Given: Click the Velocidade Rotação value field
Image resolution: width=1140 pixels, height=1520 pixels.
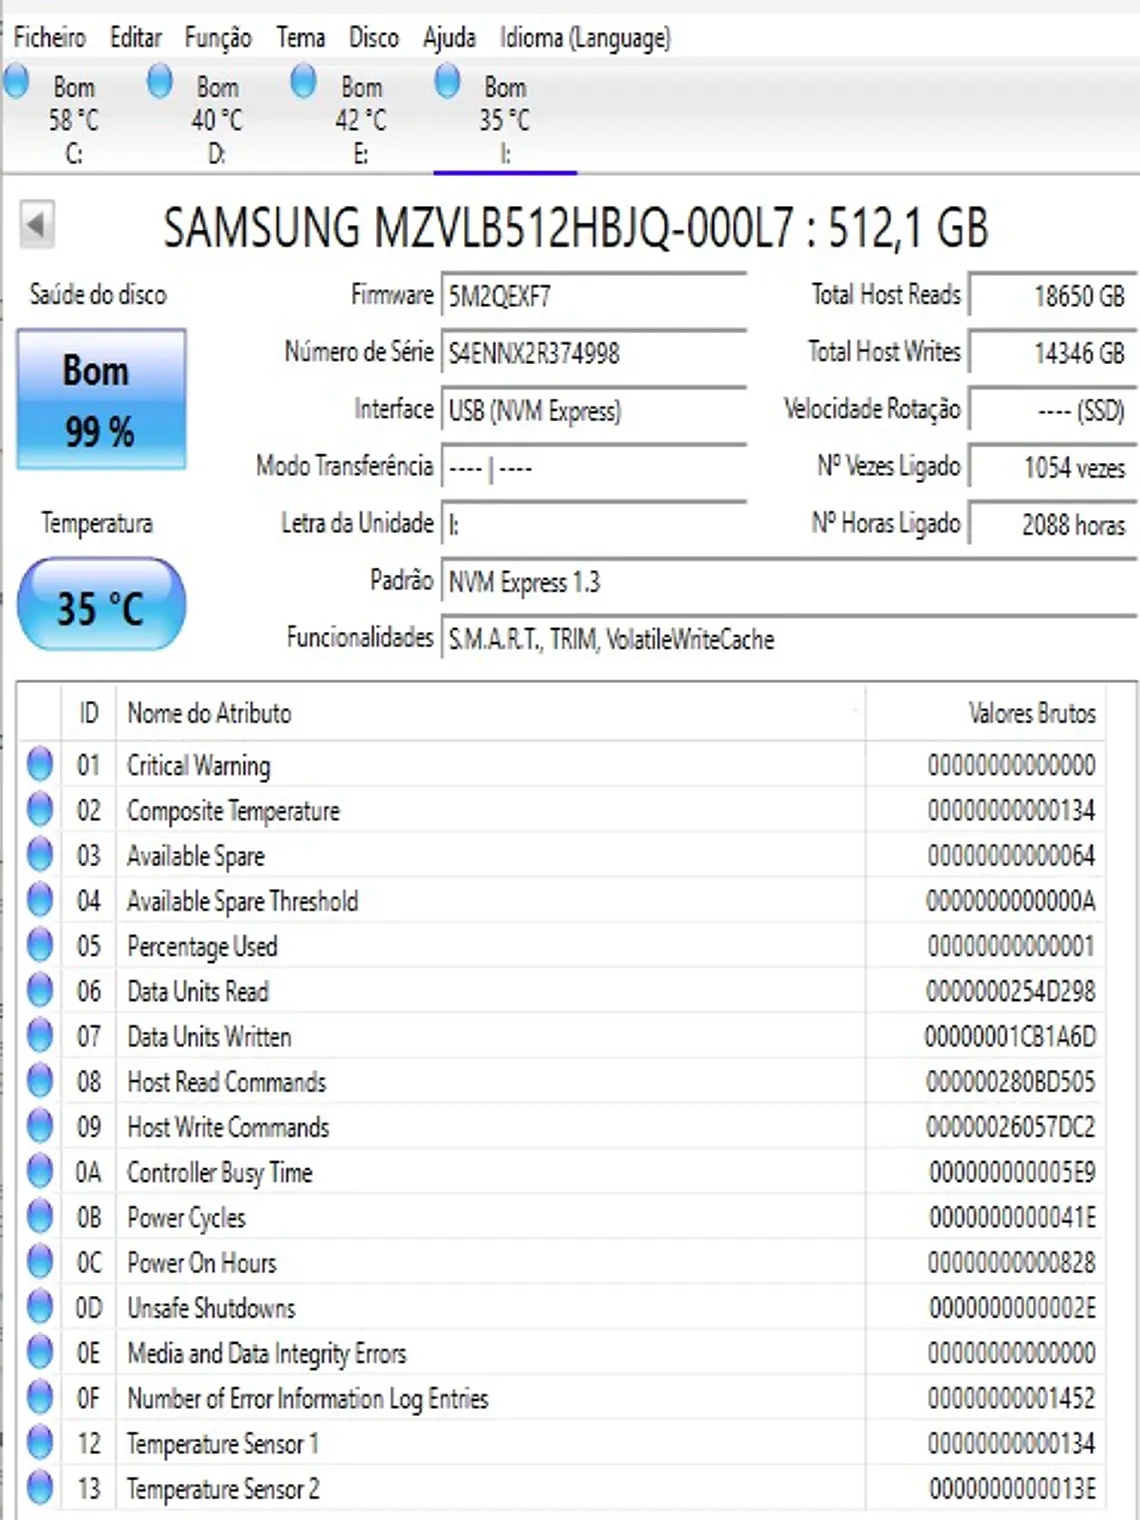Looking at the screenshot, I should (1052, 410).
